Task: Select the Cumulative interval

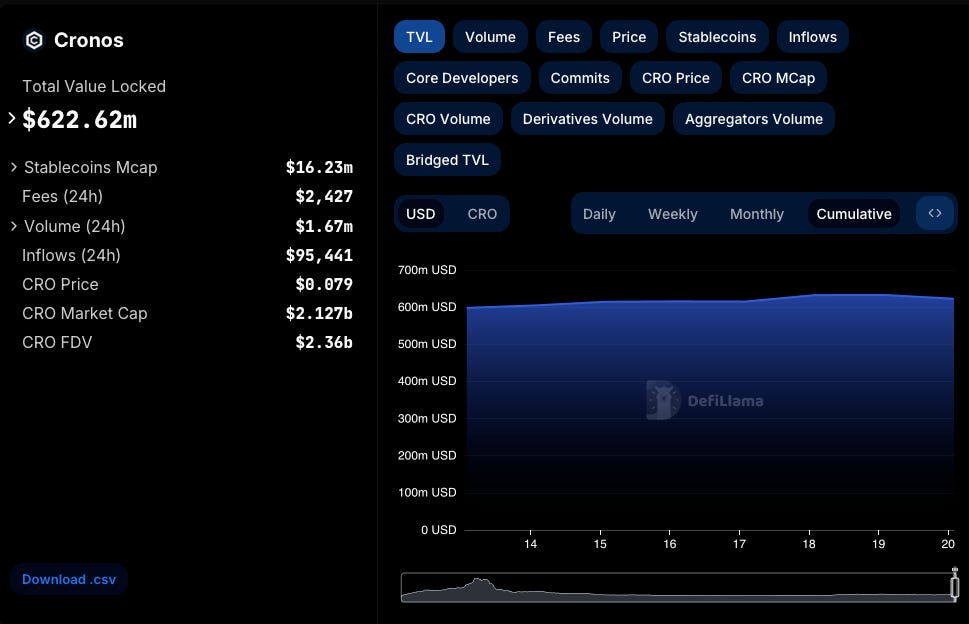Action: pyautogui.click(x=853, y=214)
